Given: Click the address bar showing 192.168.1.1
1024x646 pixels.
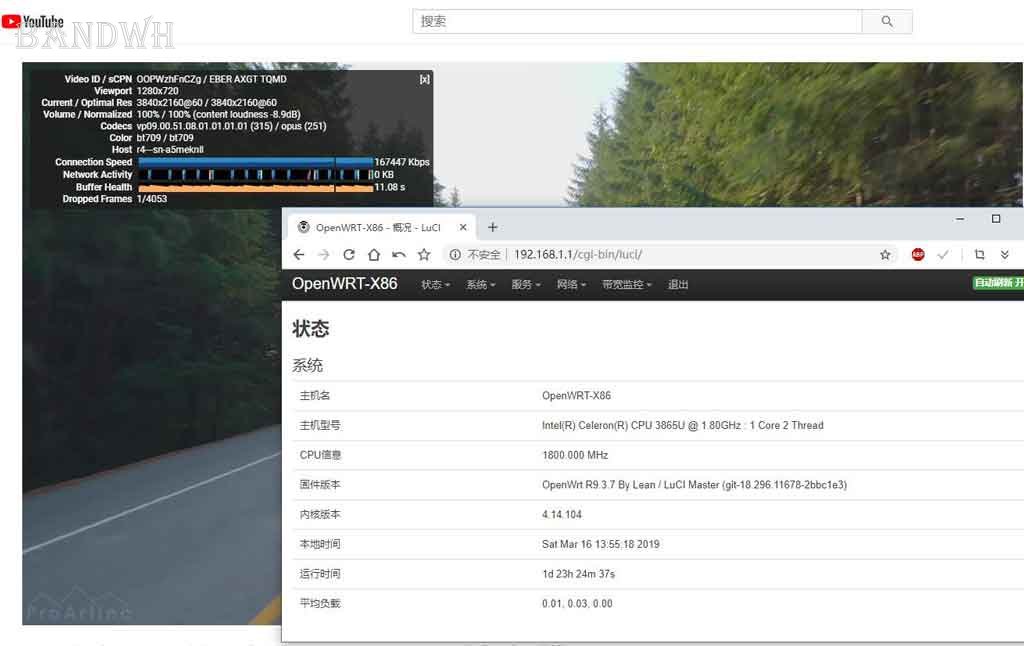Looking at the screenshot, I should (x=671, y=255).
